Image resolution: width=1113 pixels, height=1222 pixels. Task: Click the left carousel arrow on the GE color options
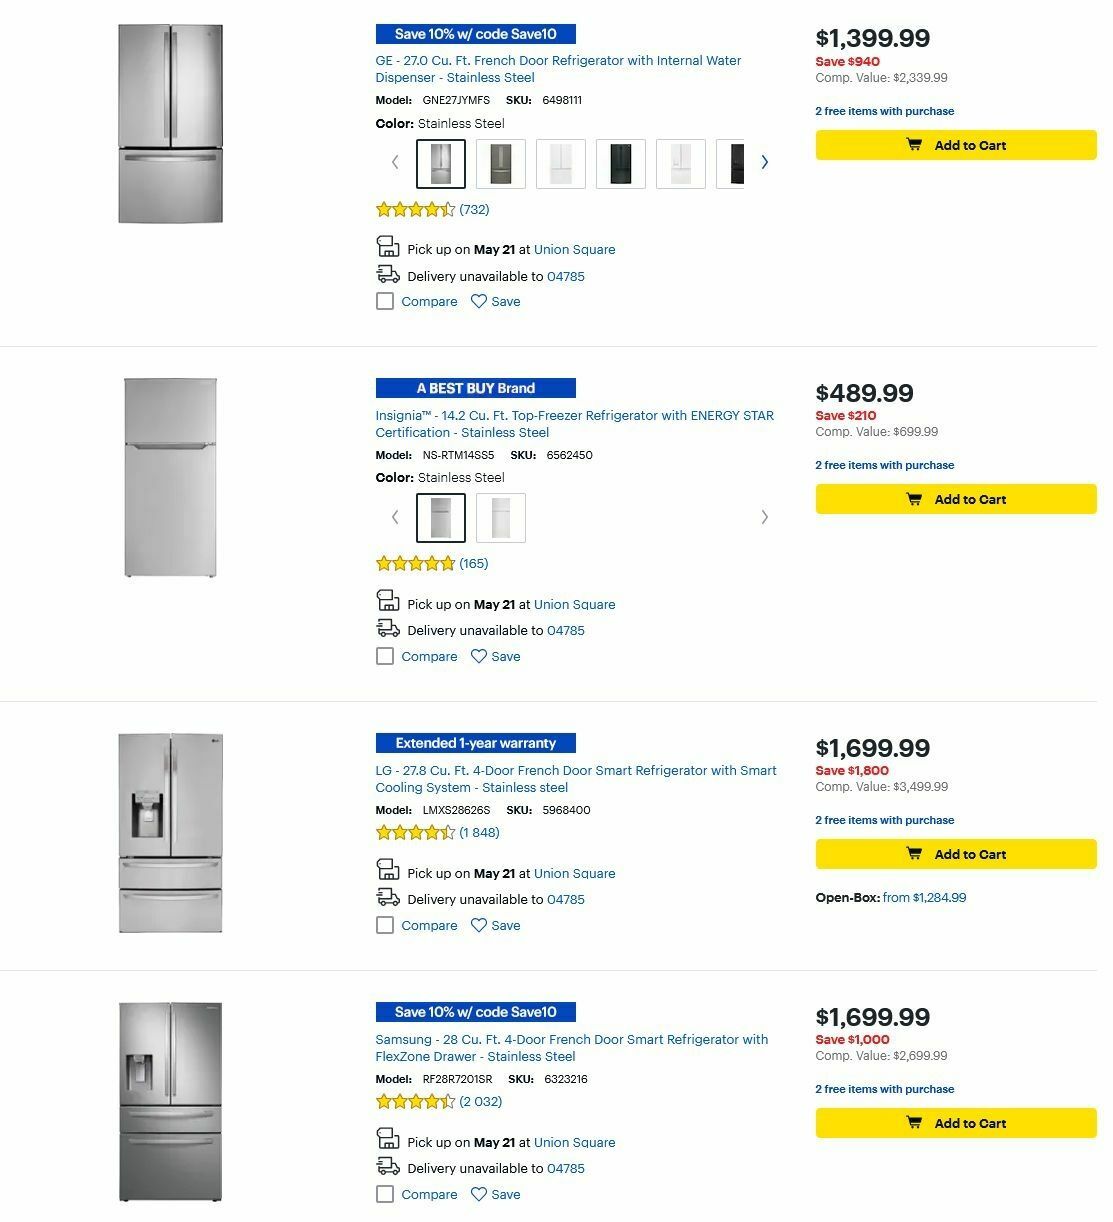point(395,161)
